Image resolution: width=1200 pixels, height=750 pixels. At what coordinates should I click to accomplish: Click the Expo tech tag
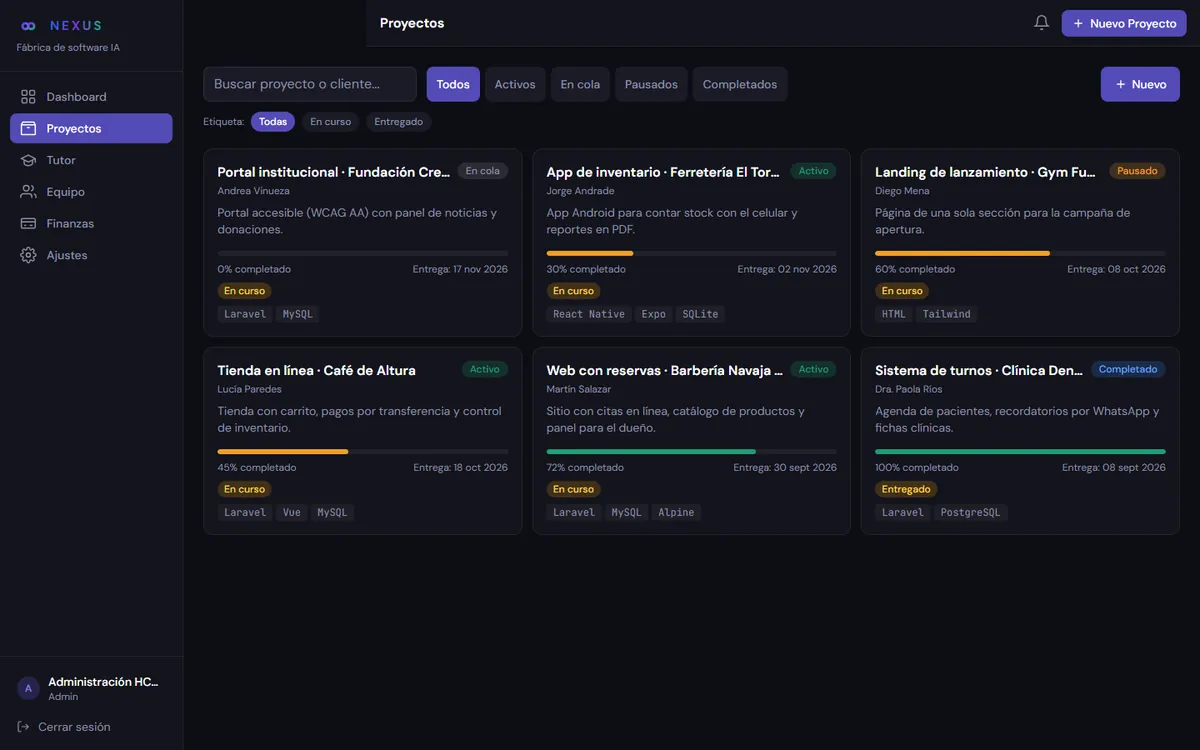tap(654, 314)
